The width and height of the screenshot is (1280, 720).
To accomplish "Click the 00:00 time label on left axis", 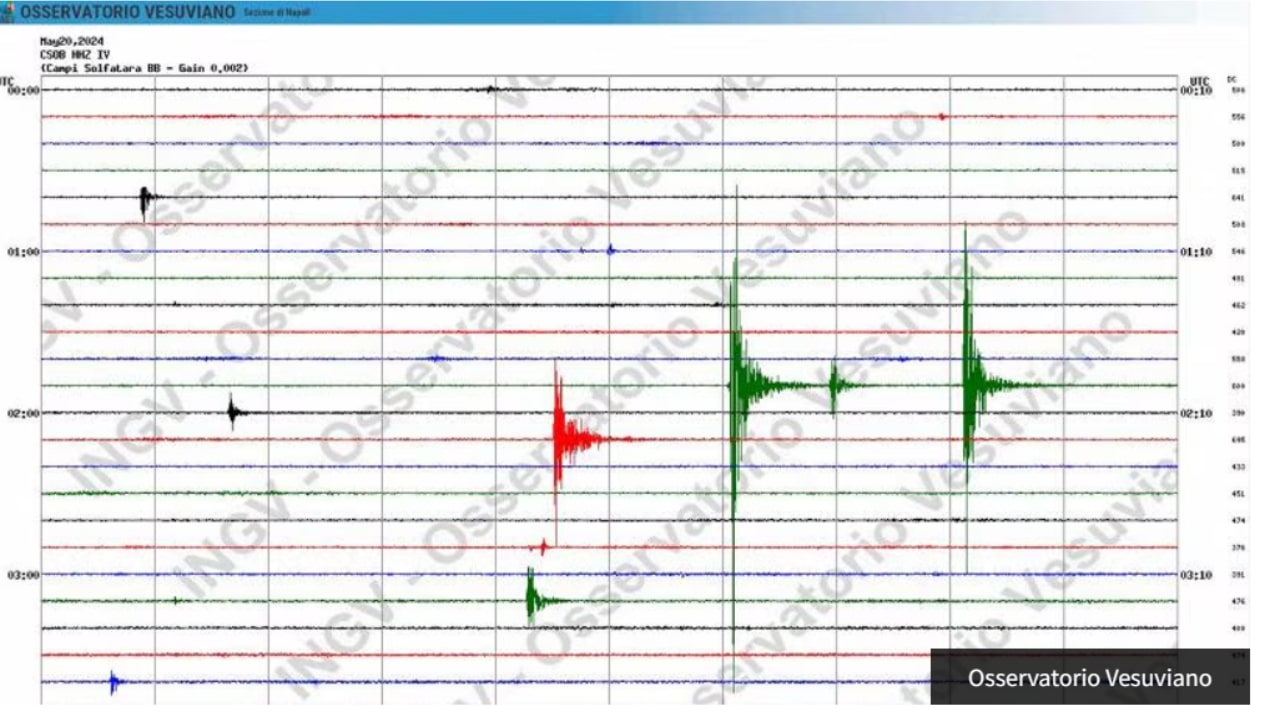I will tap(23, 90).
